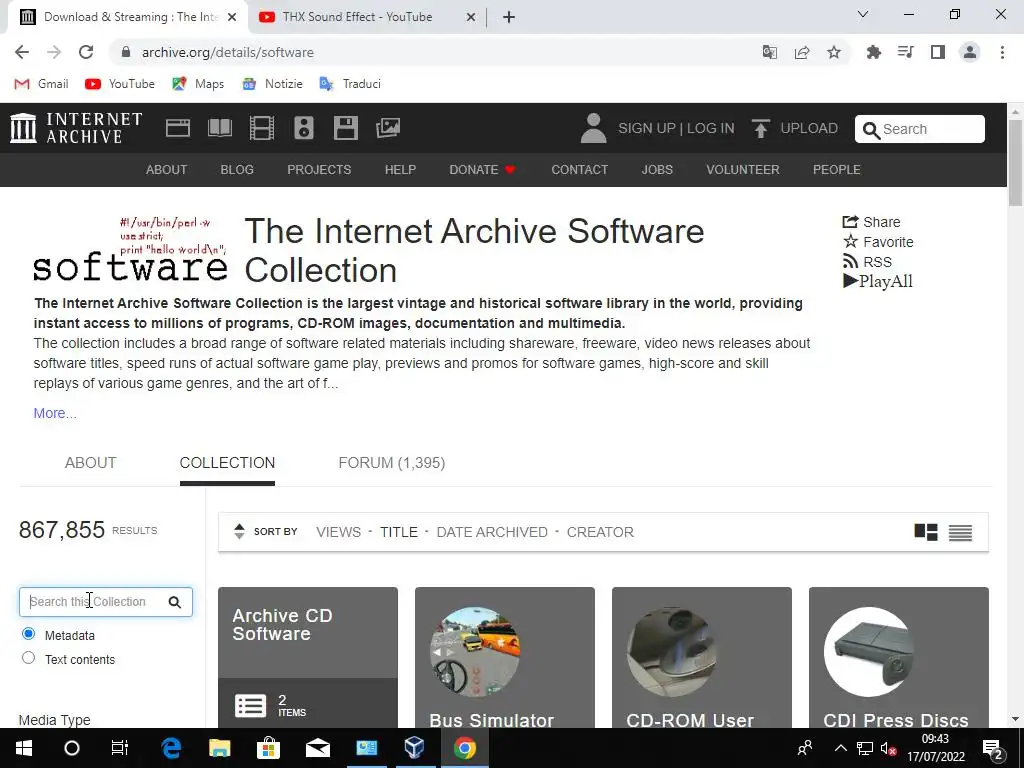Select the COLLECTION tab

(x=227, y=463)
